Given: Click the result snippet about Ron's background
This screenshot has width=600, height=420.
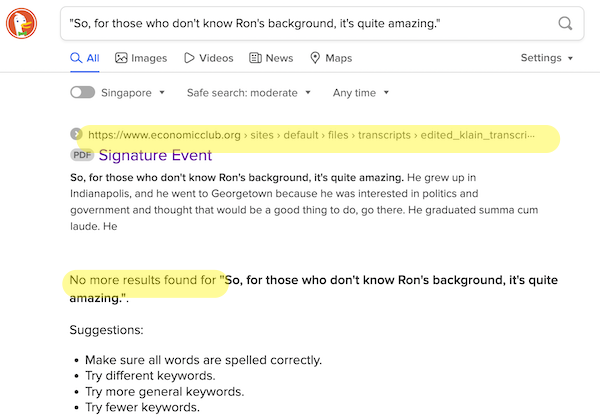Looking at the screenshot, I should (x=304, y=202).
